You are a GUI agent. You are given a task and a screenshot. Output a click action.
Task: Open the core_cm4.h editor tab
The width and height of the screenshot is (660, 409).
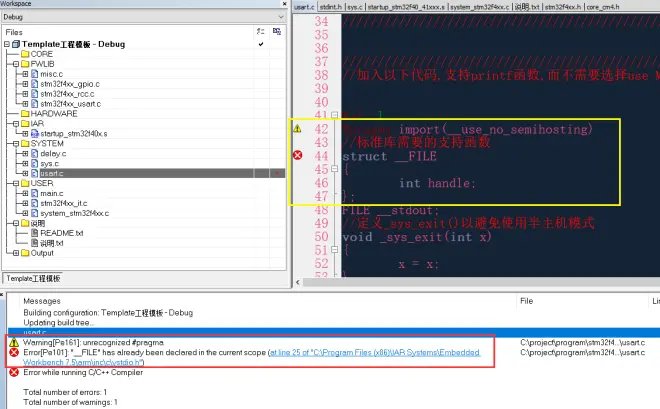tap(603, 7)
